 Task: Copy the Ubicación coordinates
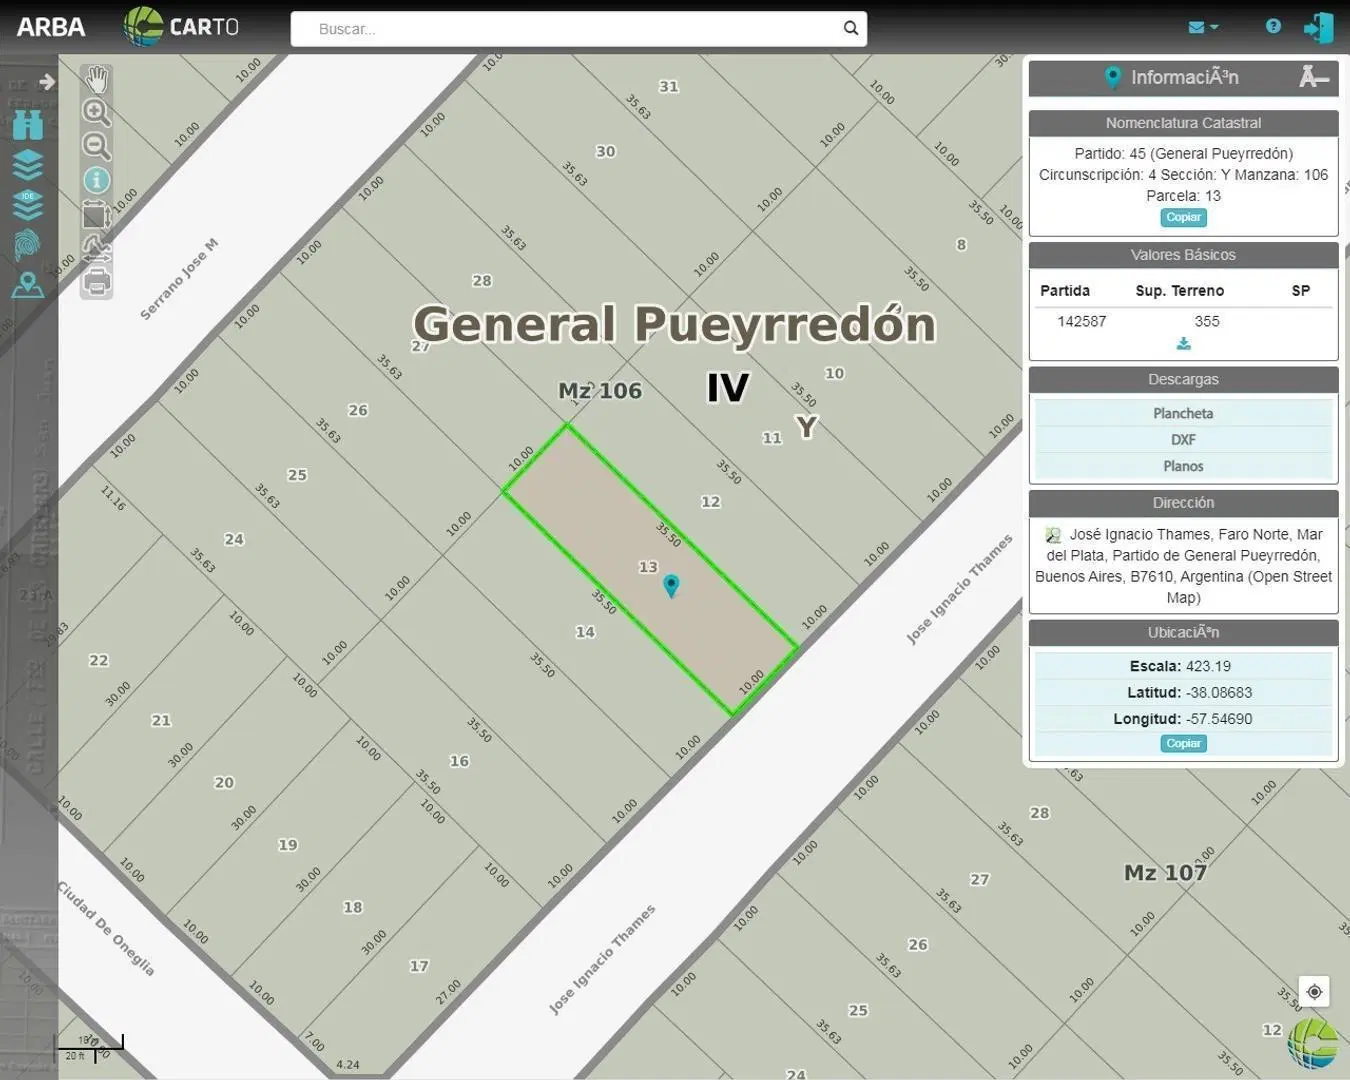1183,743
